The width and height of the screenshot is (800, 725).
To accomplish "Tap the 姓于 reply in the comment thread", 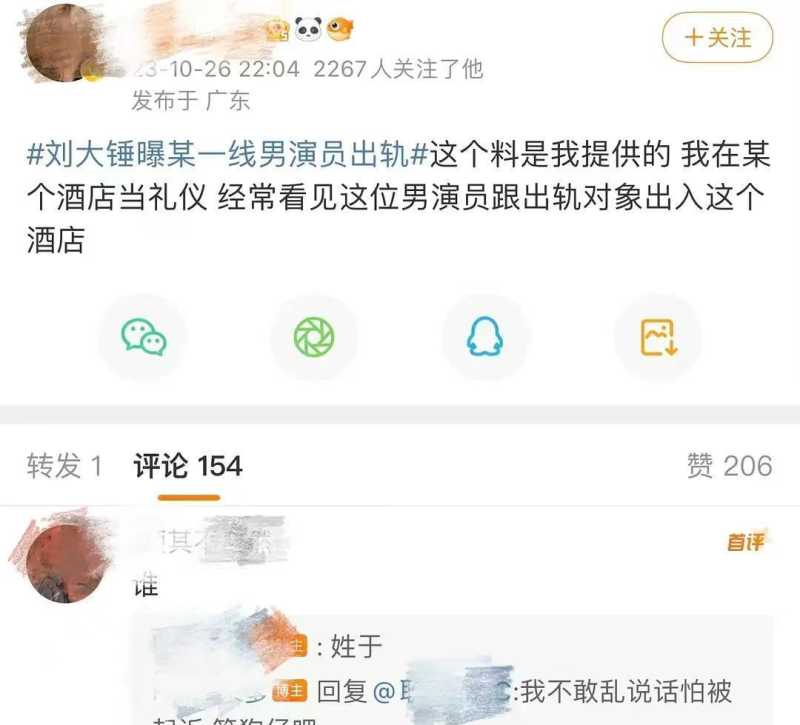I will (x=356, y=646).
